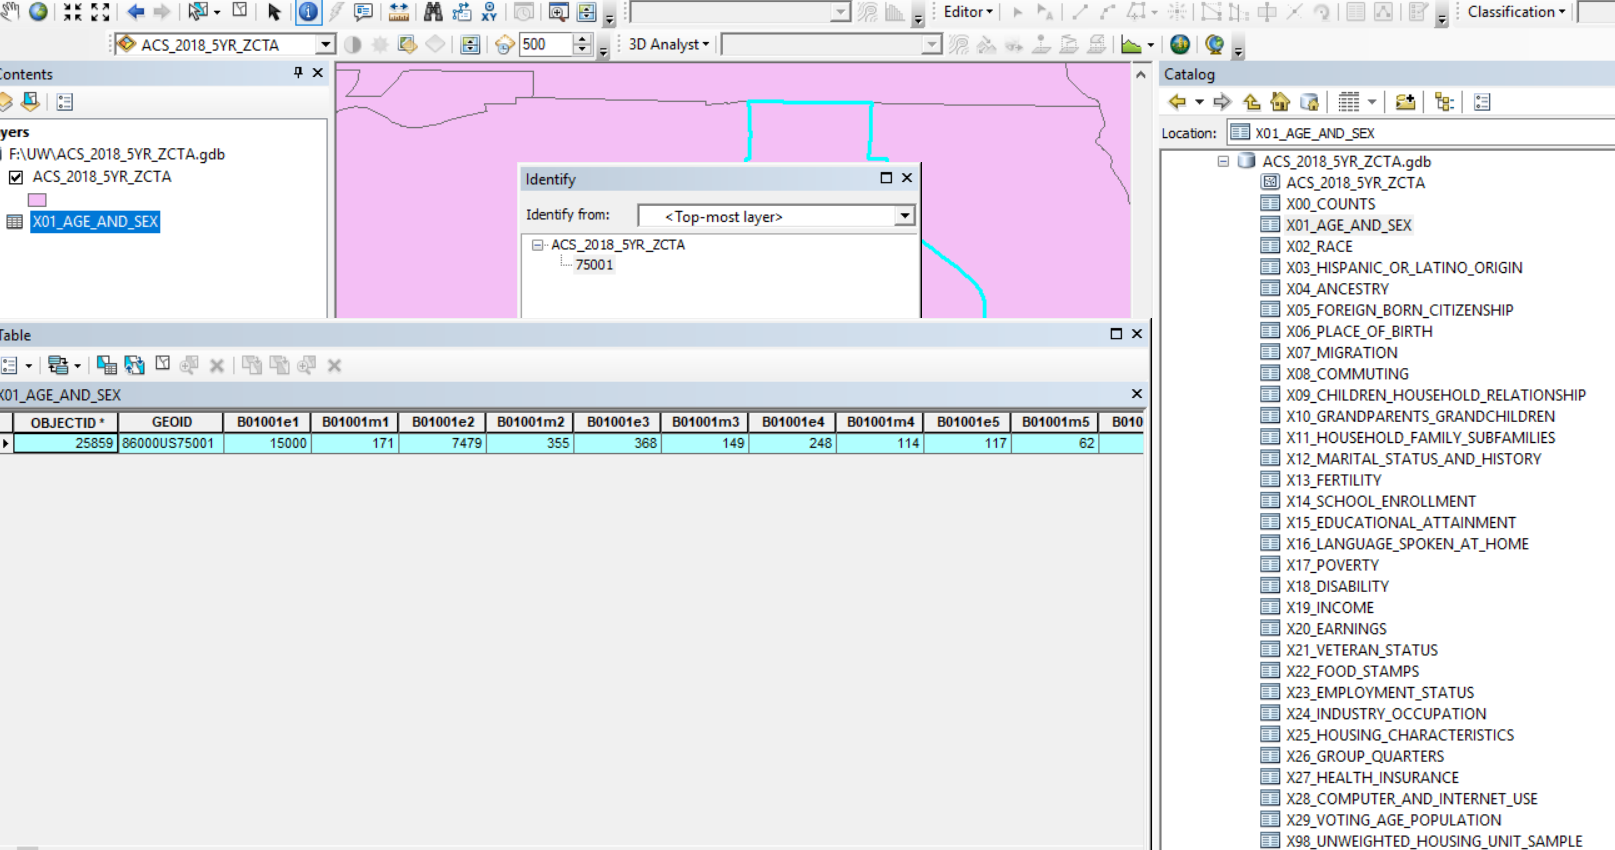Click the Full Extent globe icon

click(38, 12)
